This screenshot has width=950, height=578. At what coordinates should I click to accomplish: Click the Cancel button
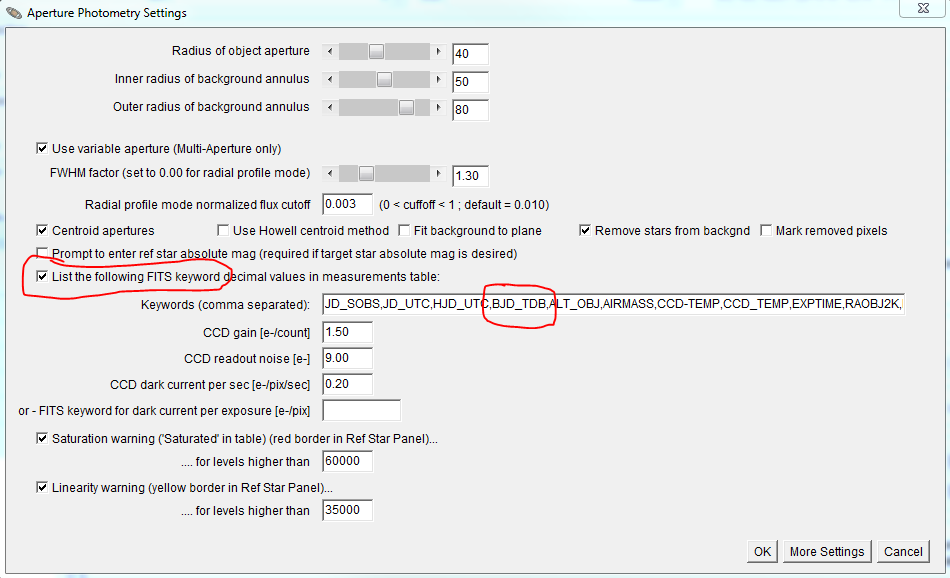pos(902,551)
